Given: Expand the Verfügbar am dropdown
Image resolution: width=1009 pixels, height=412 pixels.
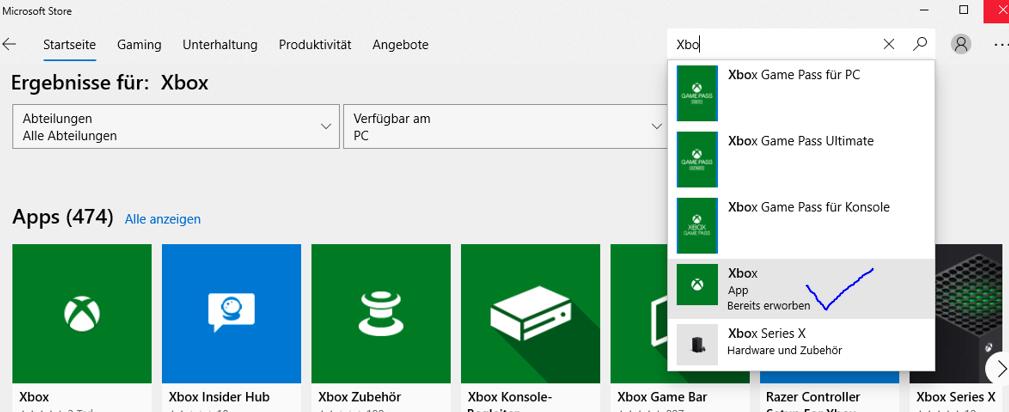Looking at the screenshot, I should click(506, 127).
